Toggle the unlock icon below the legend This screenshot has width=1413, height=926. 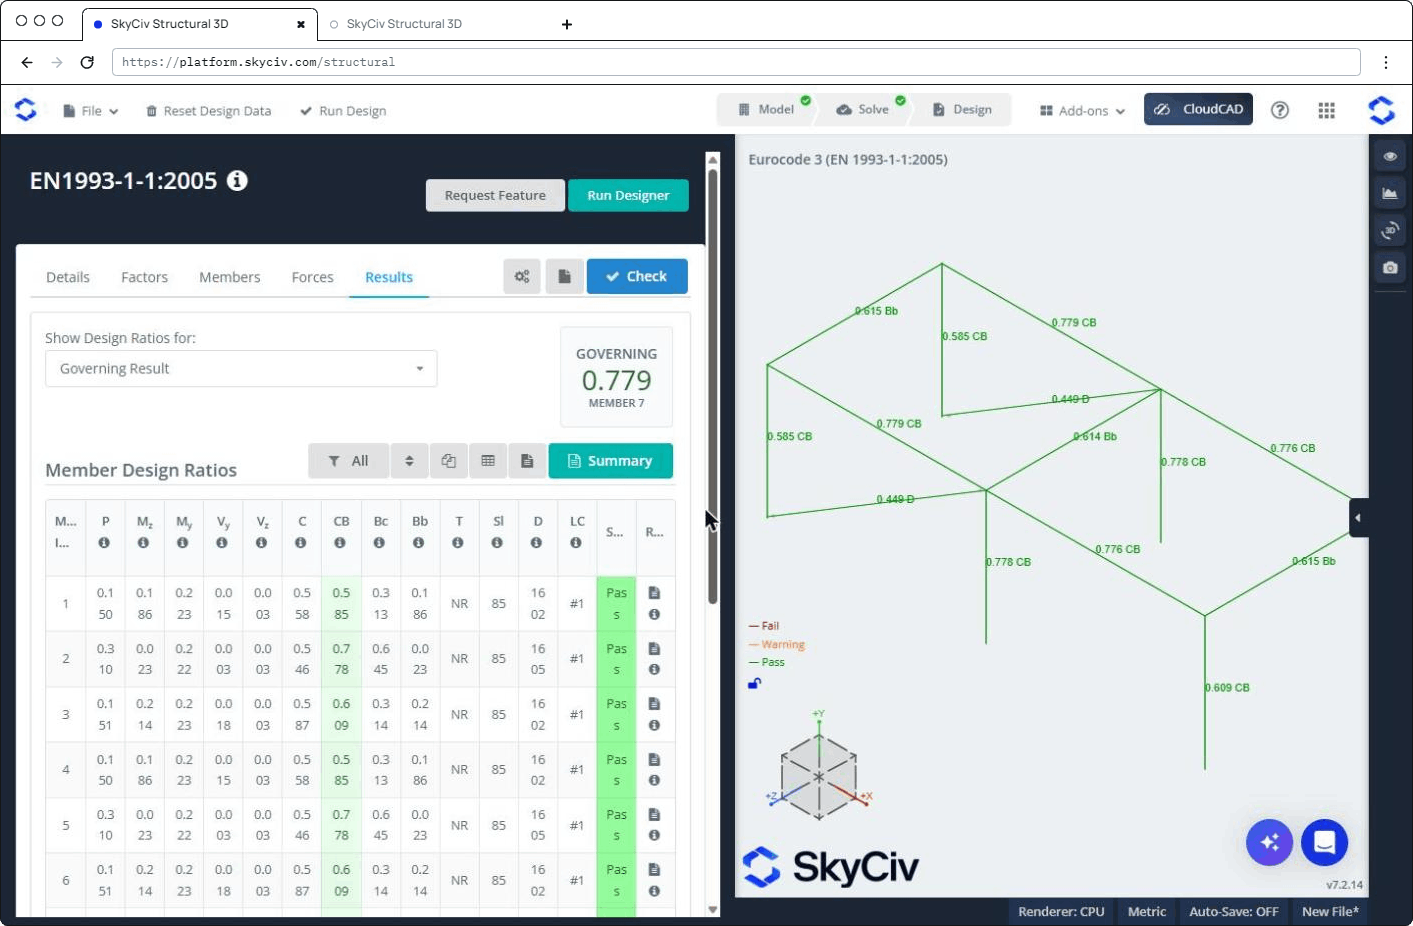pos(755,684)
